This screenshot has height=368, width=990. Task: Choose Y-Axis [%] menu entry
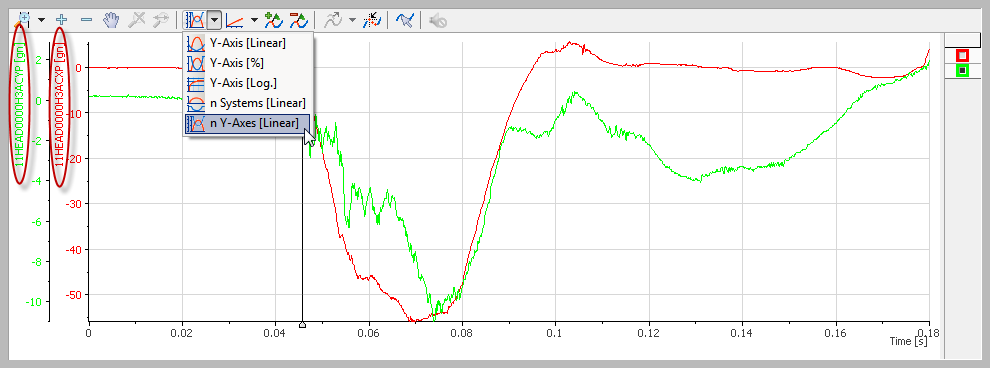pyautogui.click(x=248, y=63)
